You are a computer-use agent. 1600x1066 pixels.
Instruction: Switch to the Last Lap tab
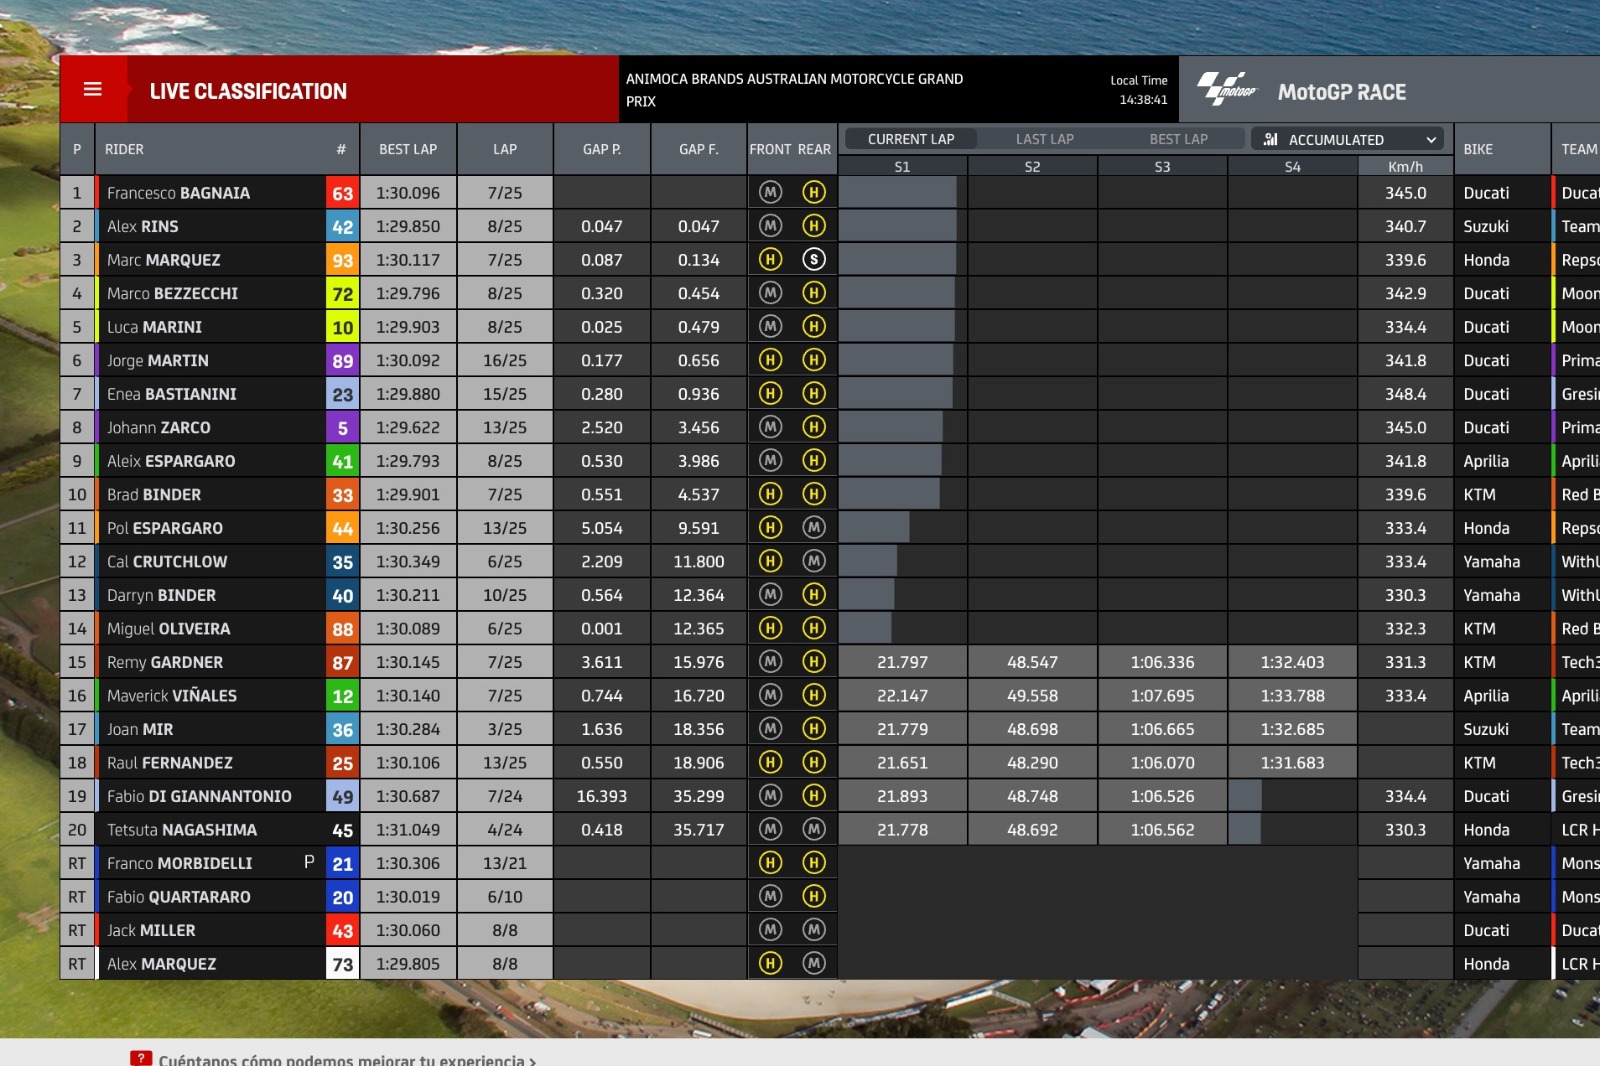(1044, 139)
